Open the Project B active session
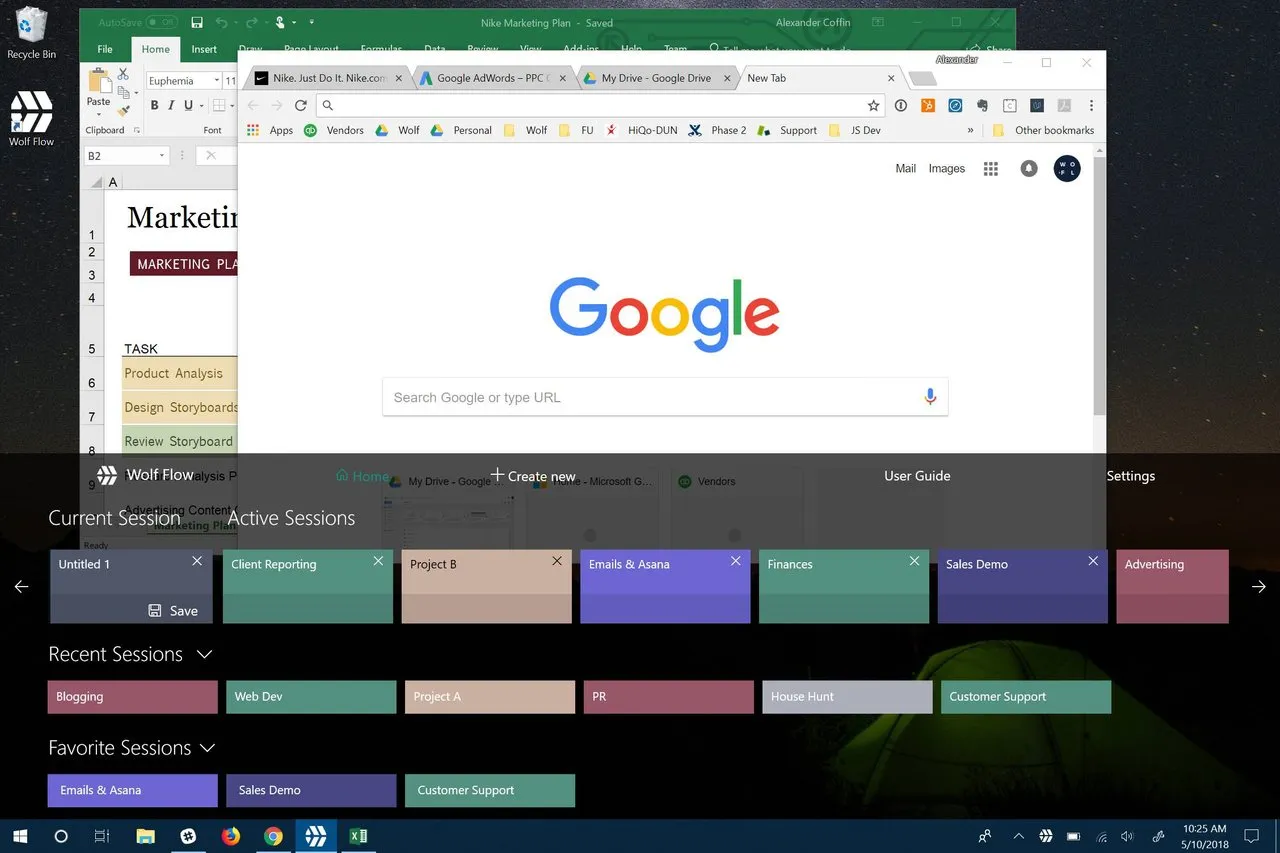The image size is (1280, 853). click(x=487, y=587)
